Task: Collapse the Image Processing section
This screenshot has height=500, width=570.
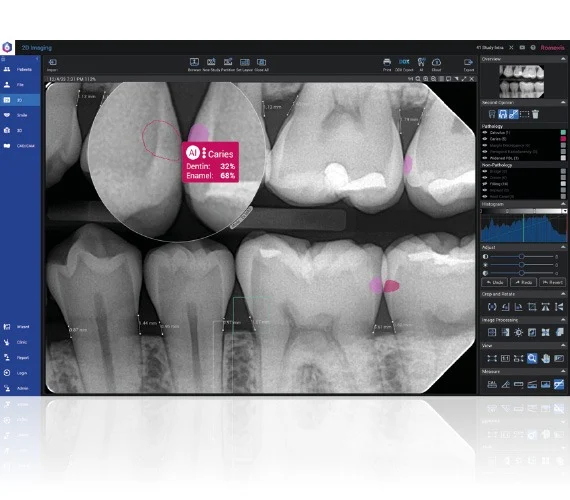Action: coord(563,320)
